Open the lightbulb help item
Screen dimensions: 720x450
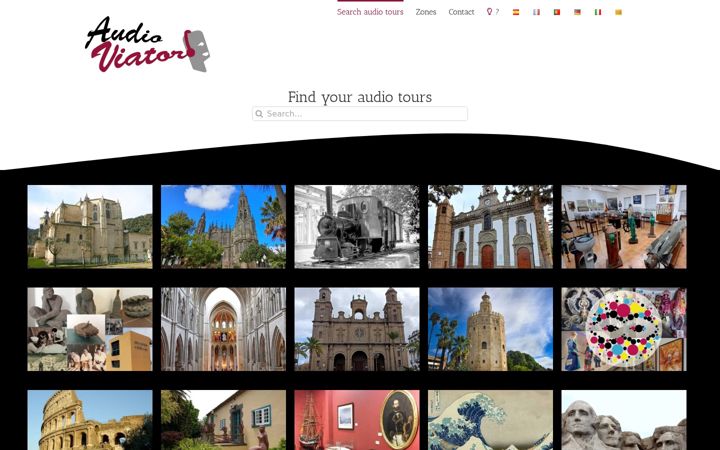(x=492, y=12)
